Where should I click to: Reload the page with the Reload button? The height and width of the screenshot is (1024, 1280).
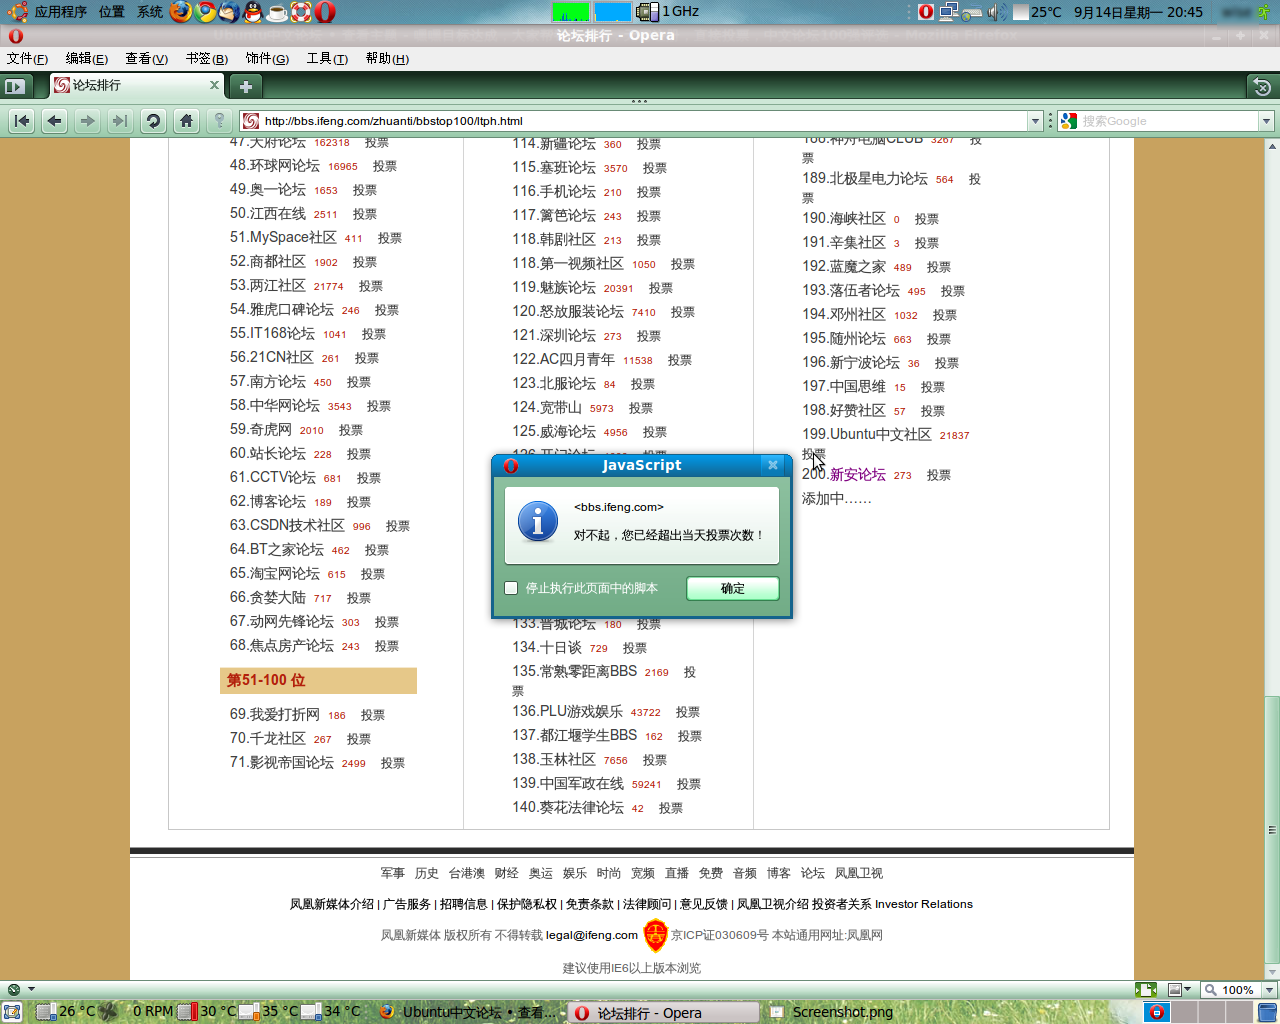[x=153, y=121]
